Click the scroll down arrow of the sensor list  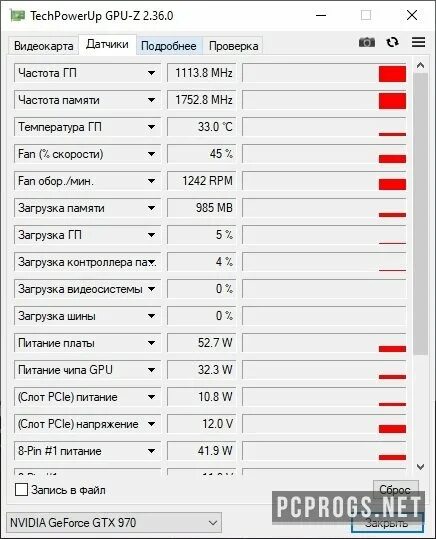click(x=420, y=467)
